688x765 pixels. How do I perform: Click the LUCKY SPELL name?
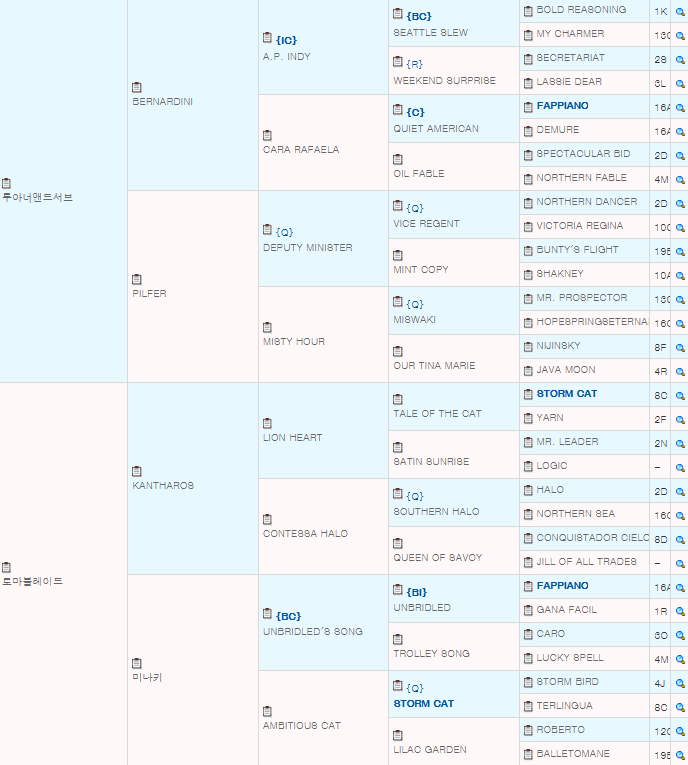[570, 658]
